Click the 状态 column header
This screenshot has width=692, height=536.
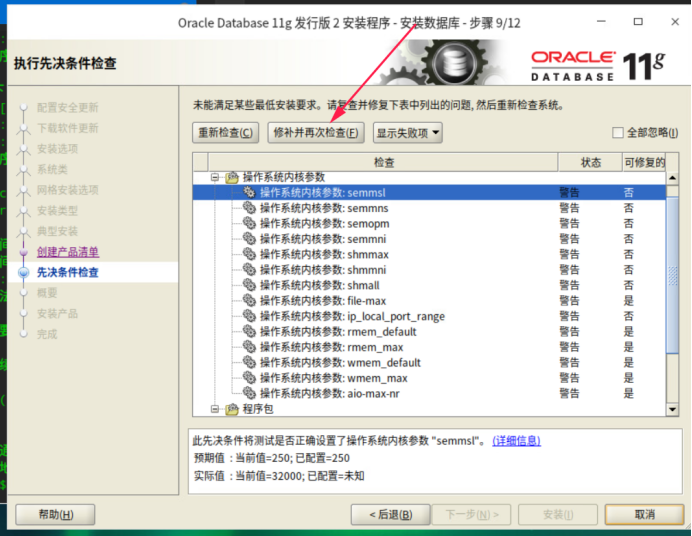(x=590, y=162)
